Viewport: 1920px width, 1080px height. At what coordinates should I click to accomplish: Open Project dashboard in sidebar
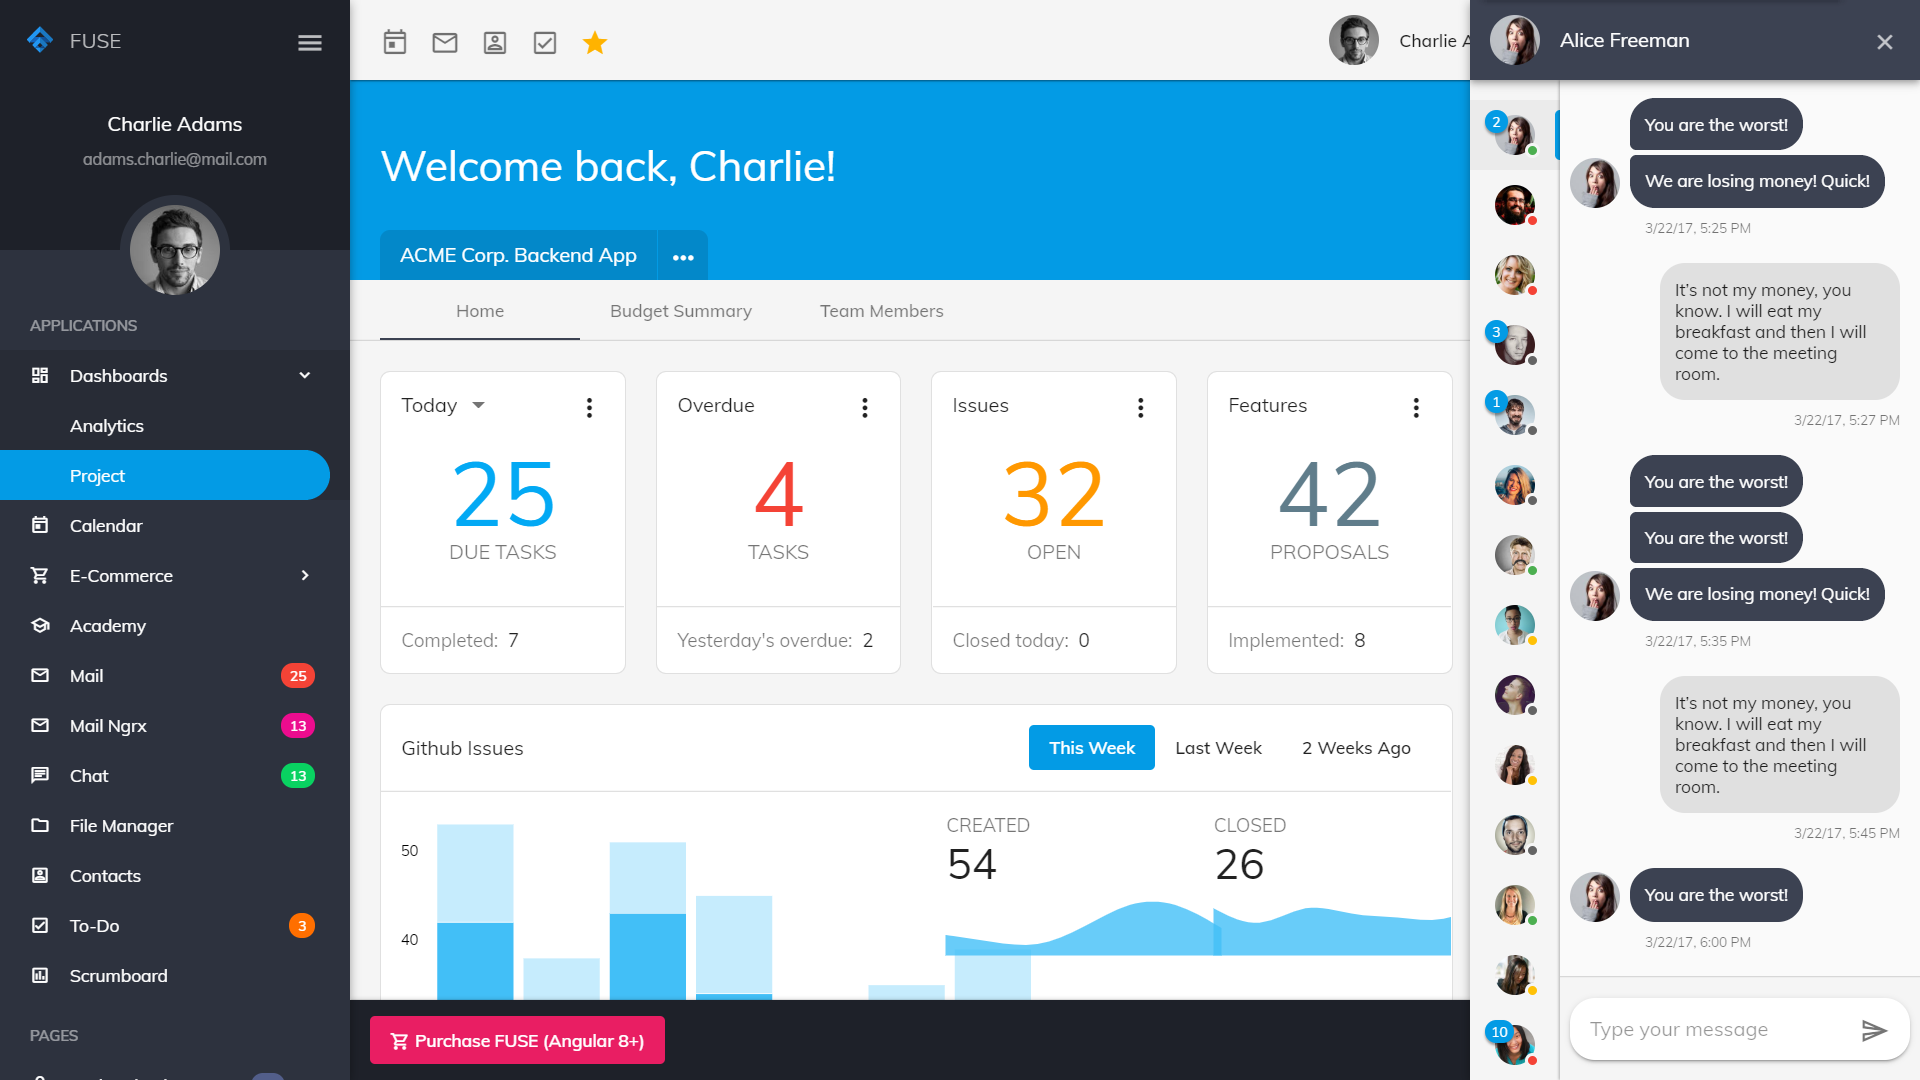tap(165, 475)
